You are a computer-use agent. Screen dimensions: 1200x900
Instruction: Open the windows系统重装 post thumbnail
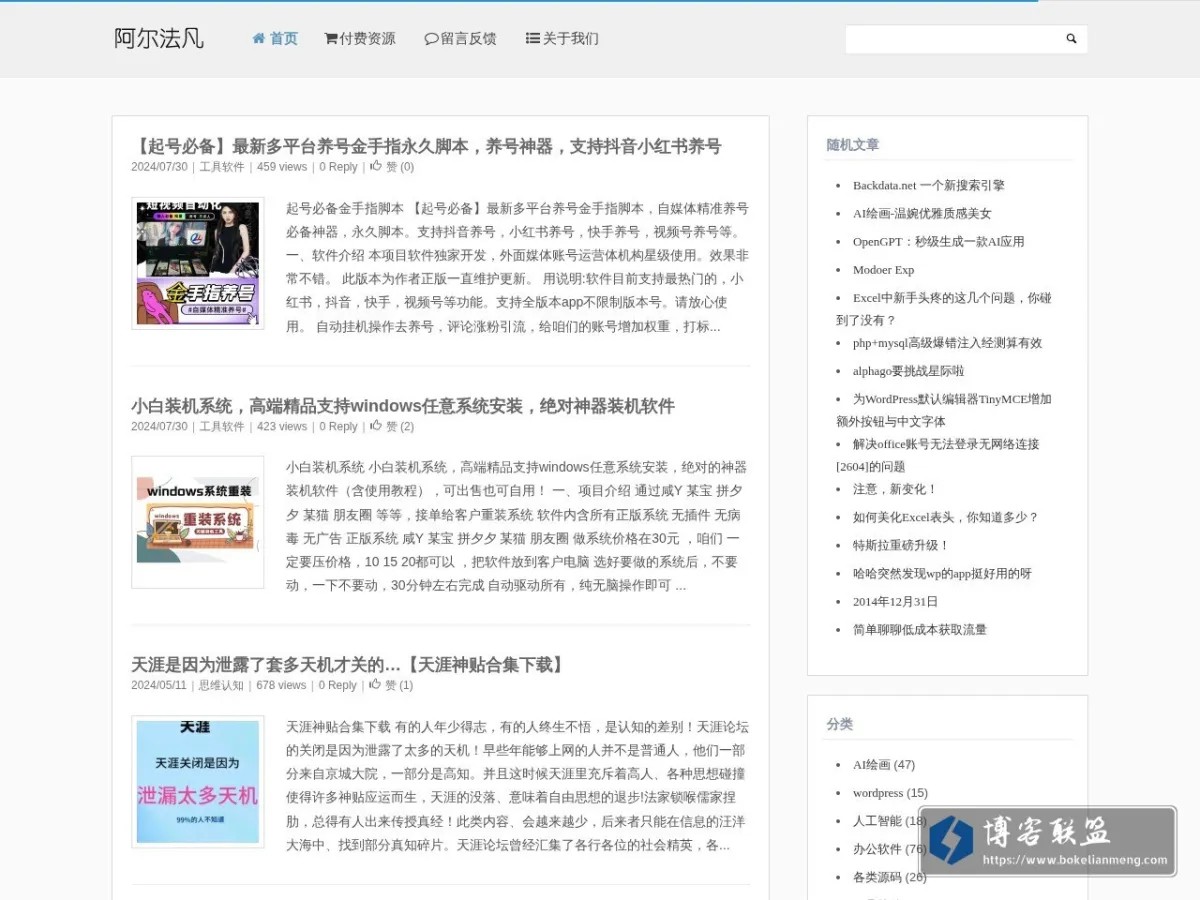pyautogui.click(x=198, y=522)
